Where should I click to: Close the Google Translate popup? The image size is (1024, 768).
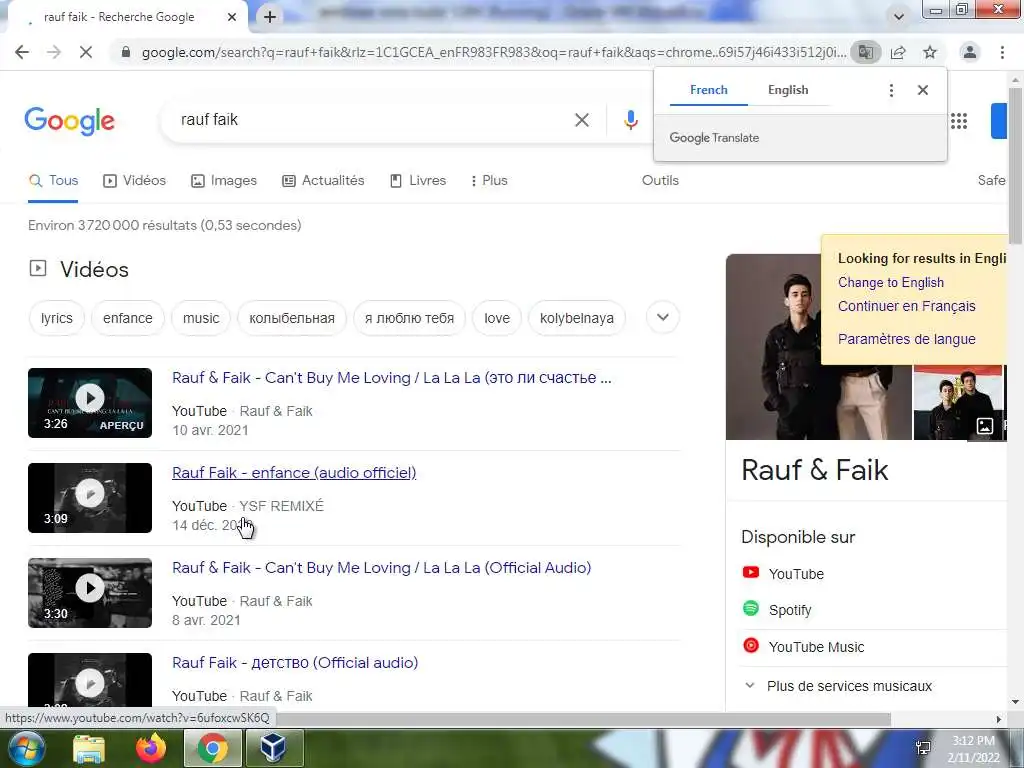[x=923, y=90]
